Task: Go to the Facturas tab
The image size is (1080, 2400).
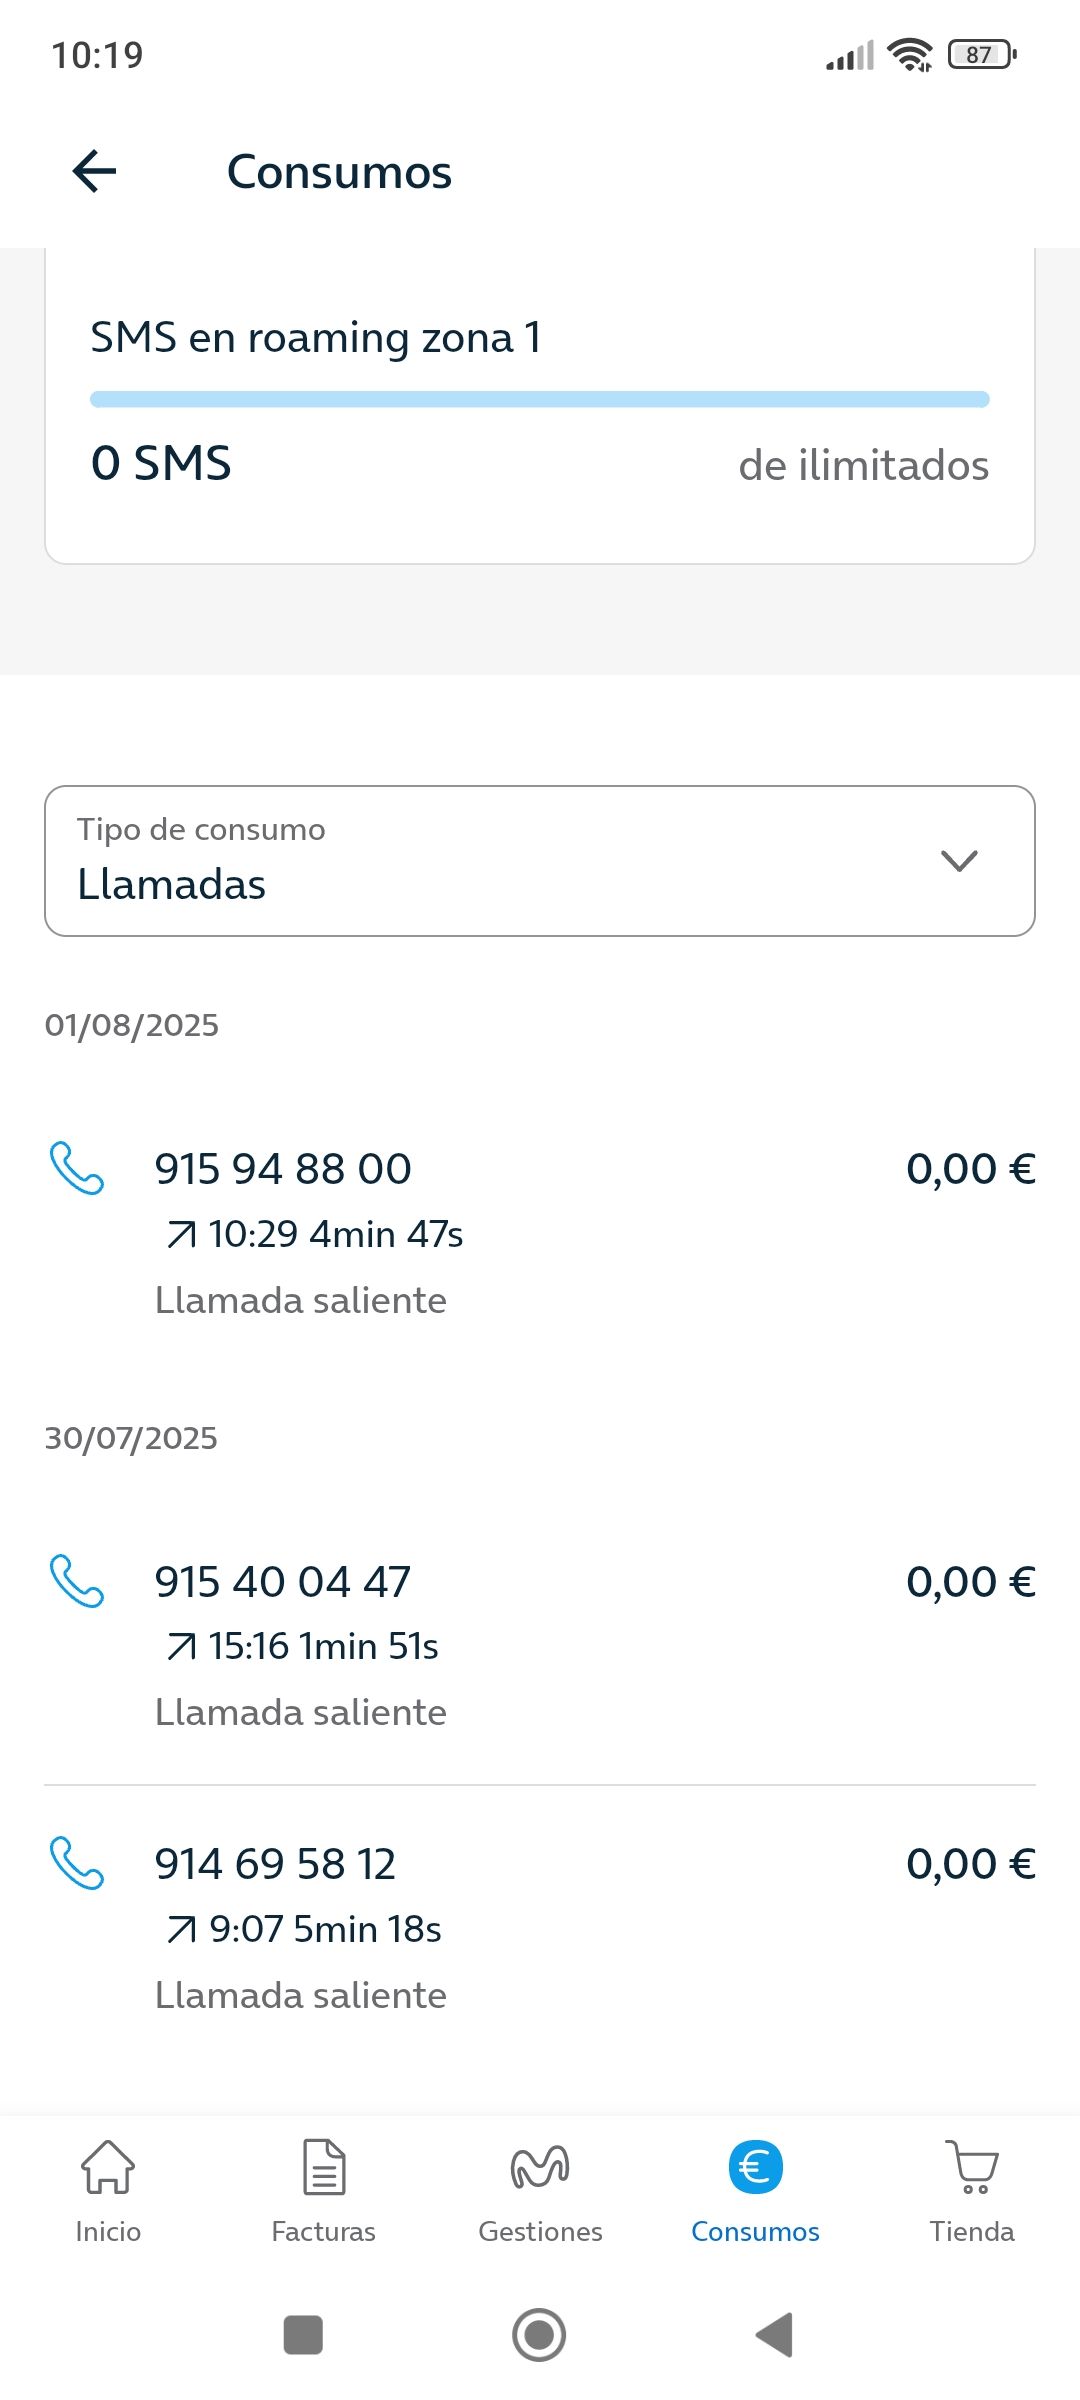Action: 324,2190
